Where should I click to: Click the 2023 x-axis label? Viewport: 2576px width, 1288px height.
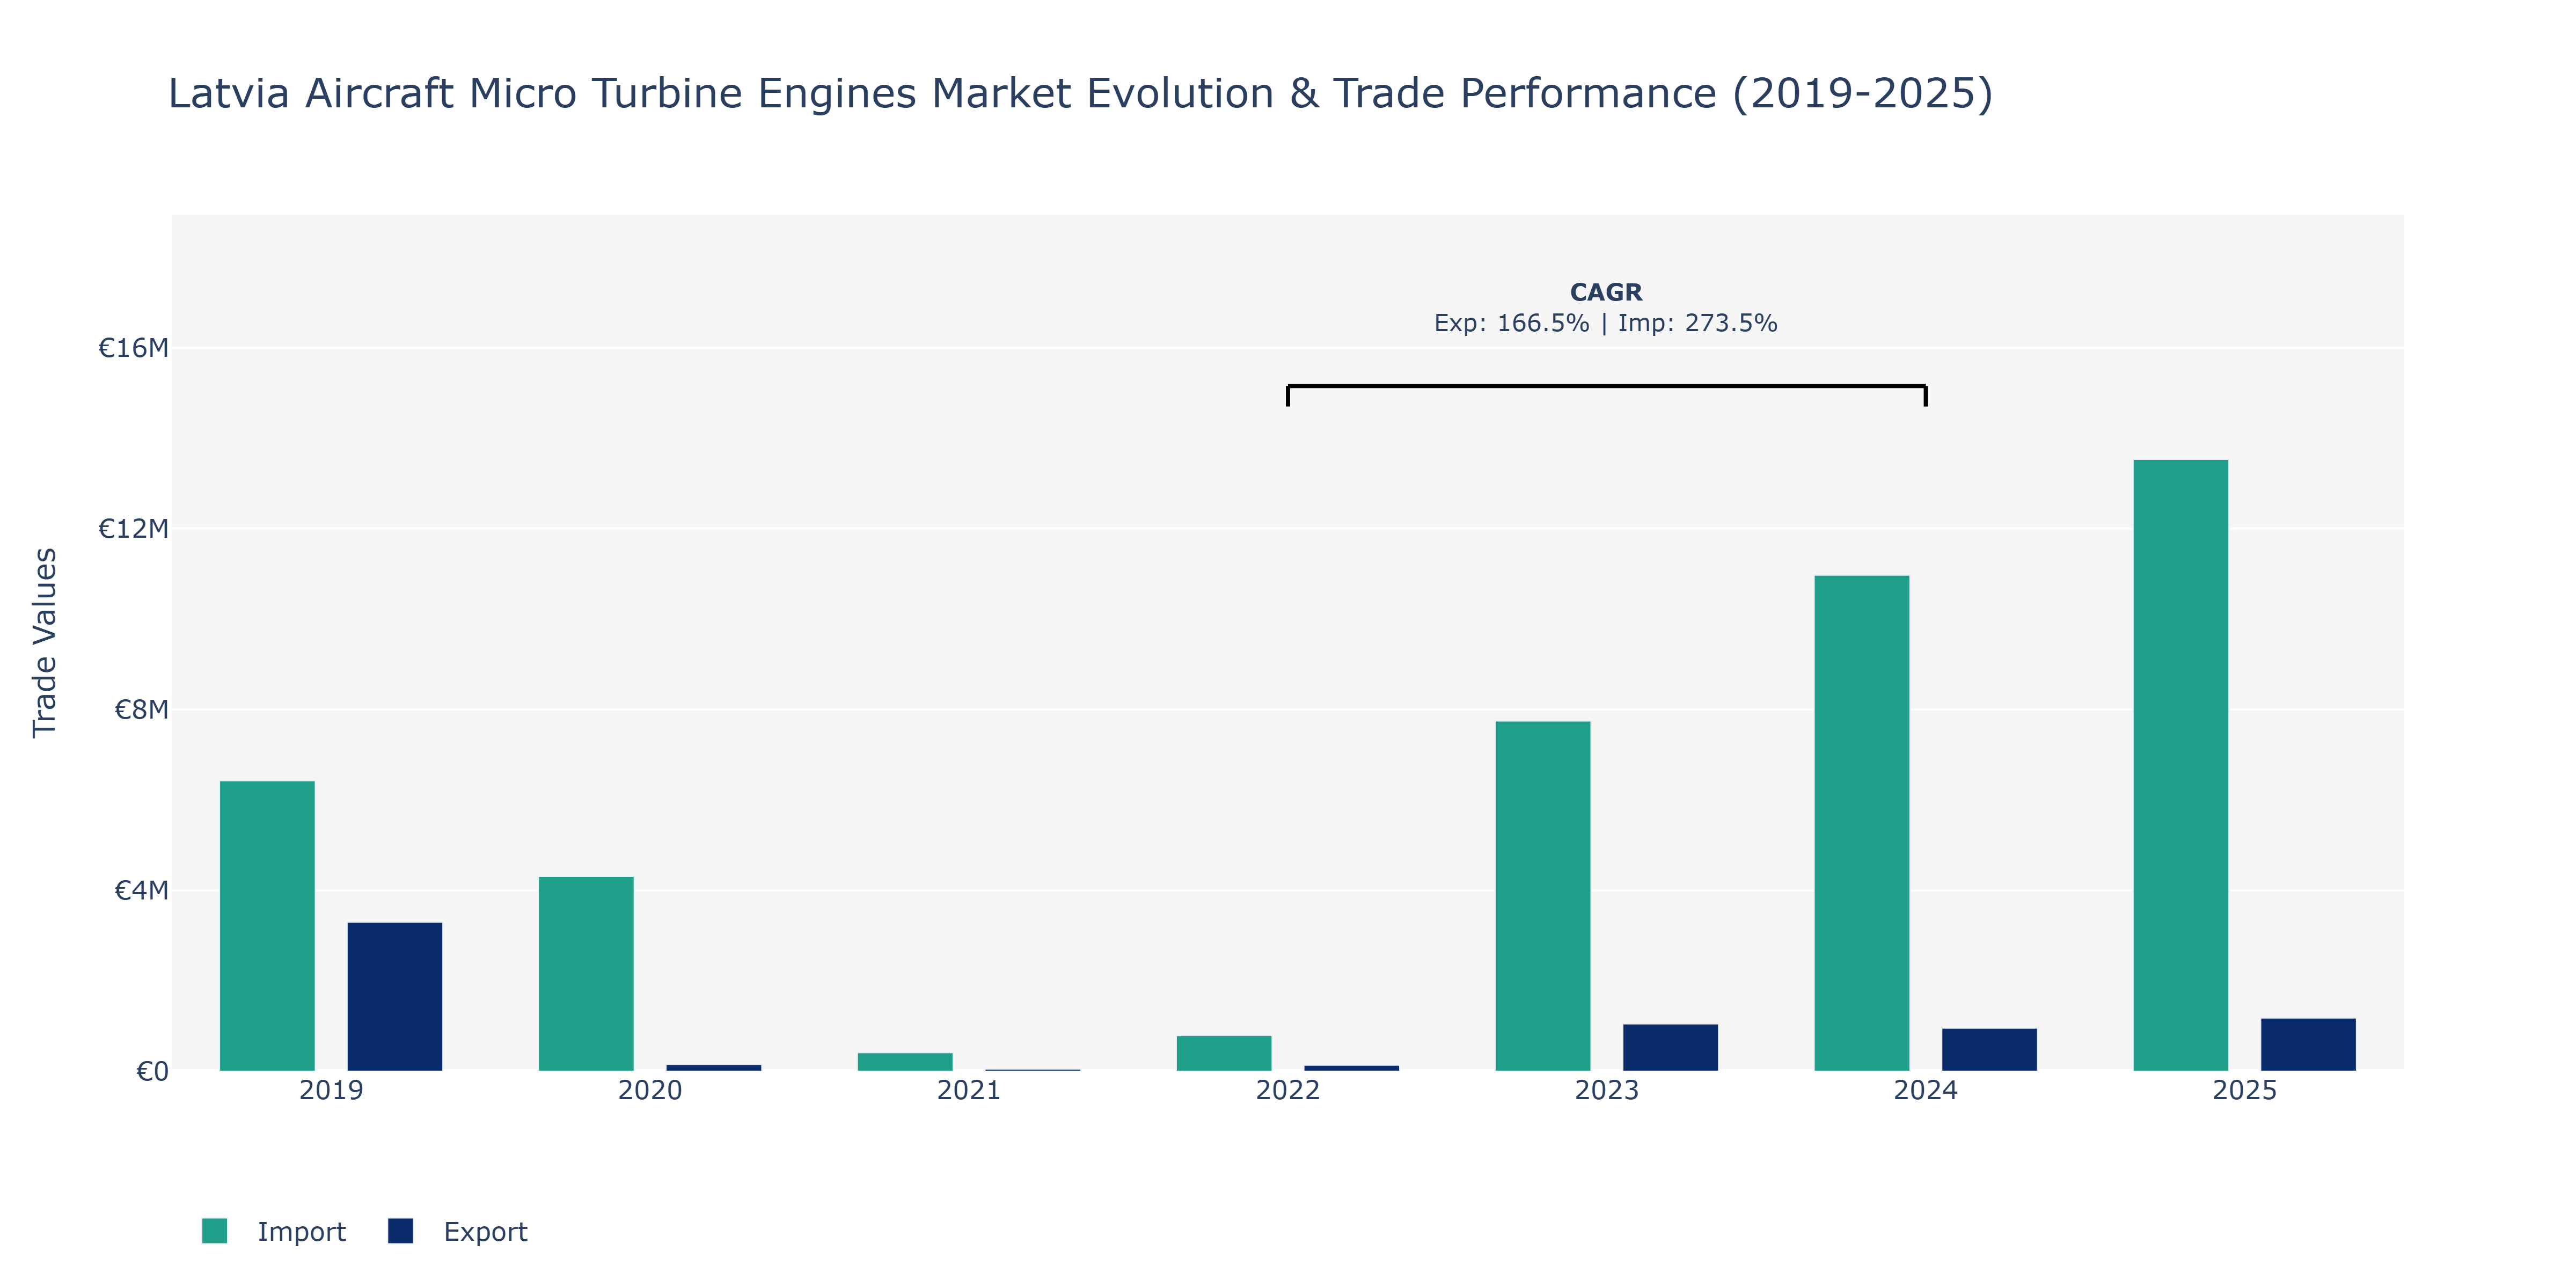(x=1607, y=1090)
